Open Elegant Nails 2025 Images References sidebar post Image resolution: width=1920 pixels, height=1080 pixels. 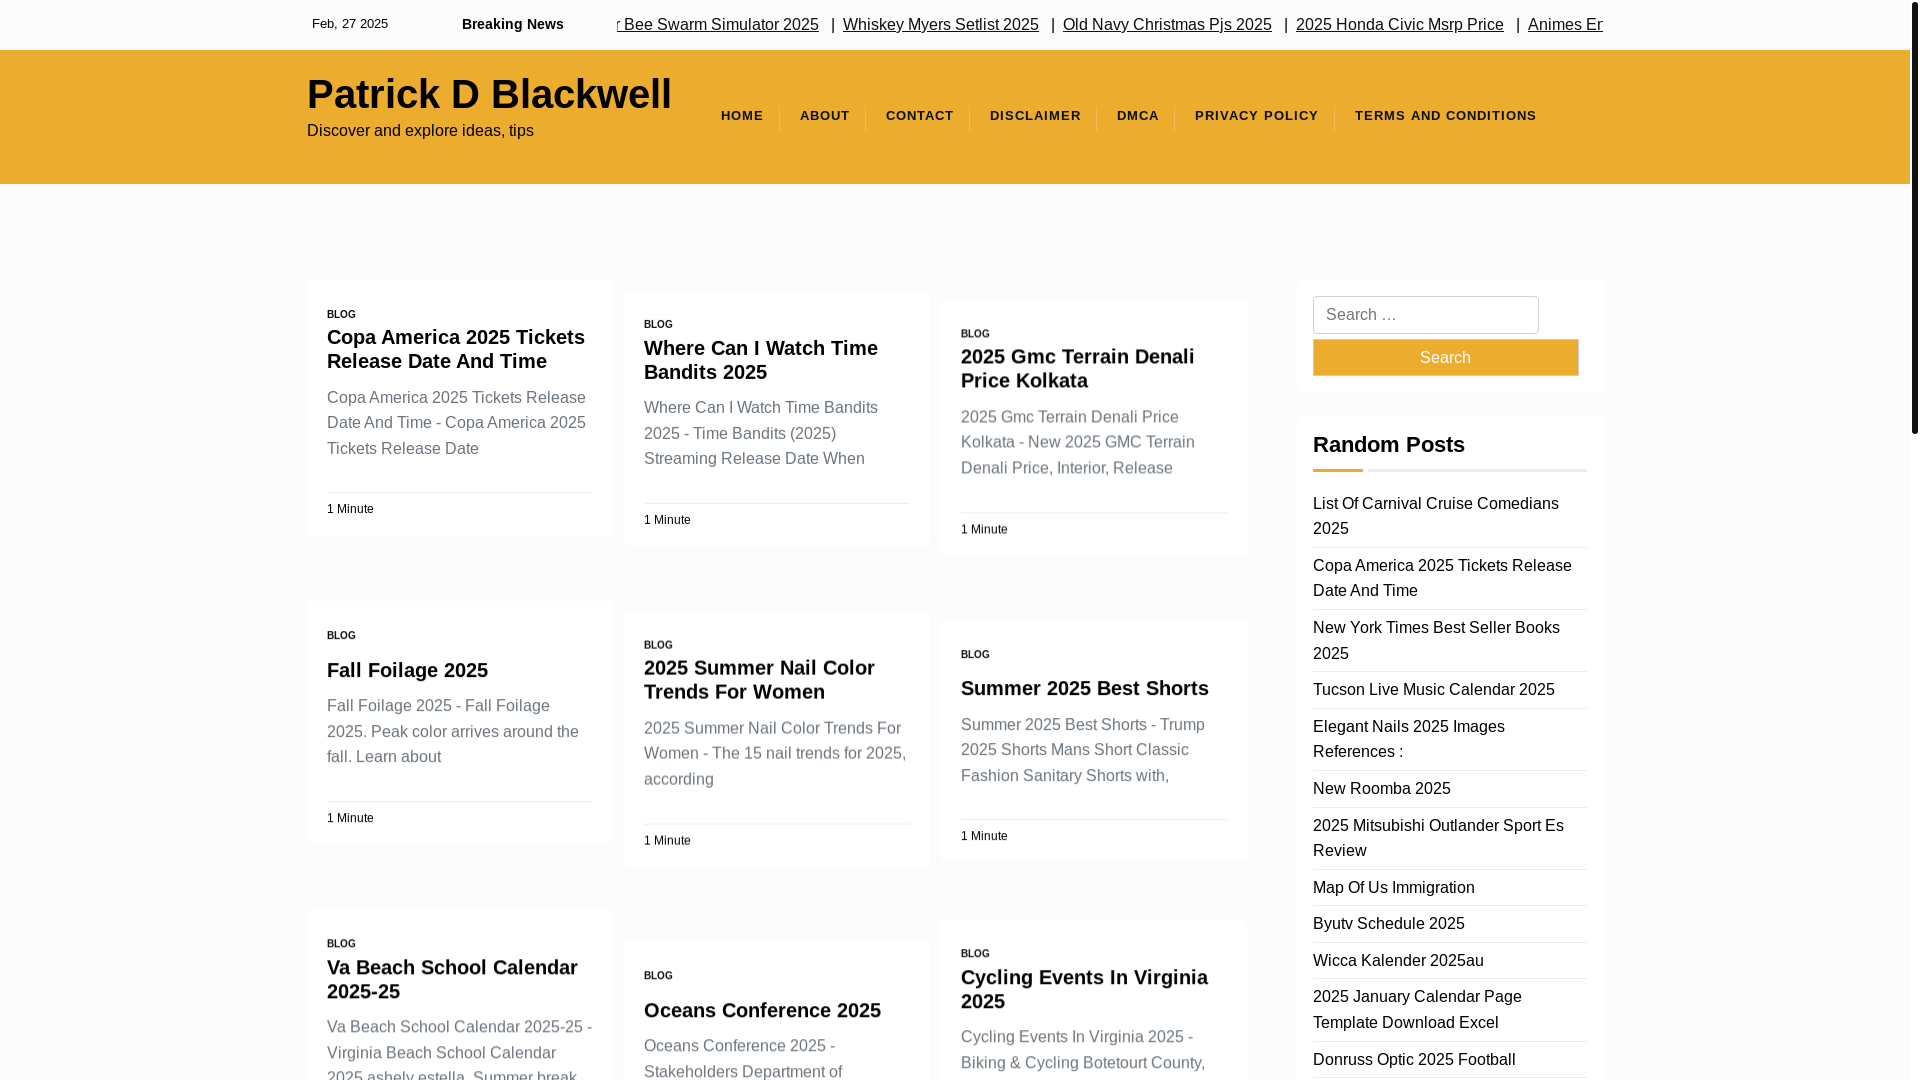(1408, 739)
